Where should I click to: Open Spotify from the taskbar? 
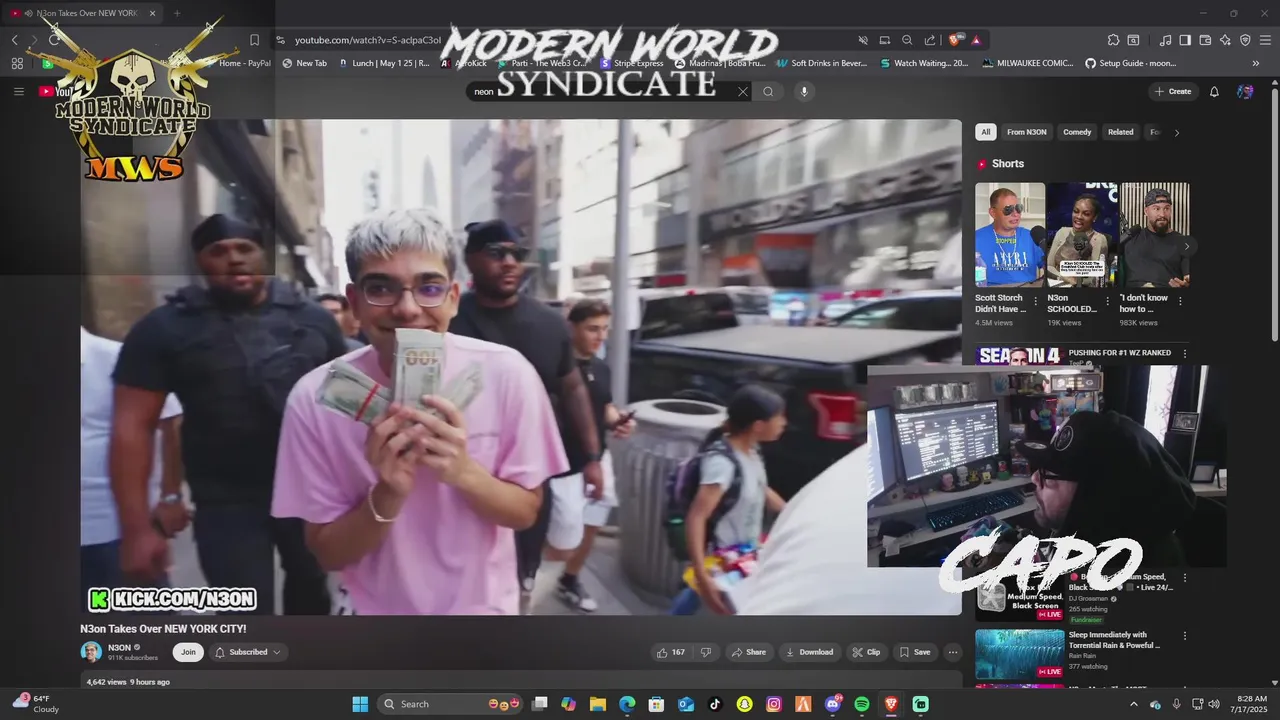coord(862,704)
